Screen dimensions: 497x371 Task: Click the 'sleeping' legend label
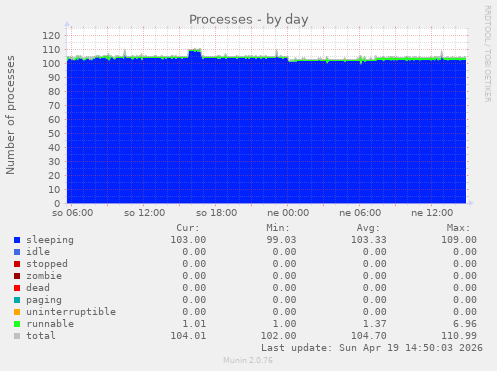click(x=50, y=240)
